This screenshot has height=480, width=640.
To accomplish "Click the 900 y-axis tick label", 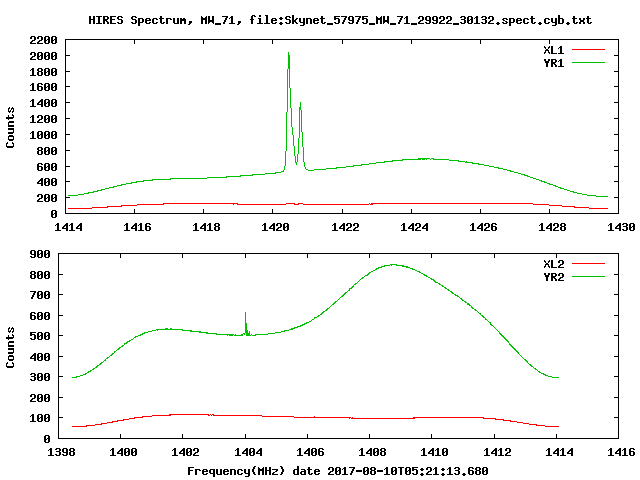I will coord(40,254).
